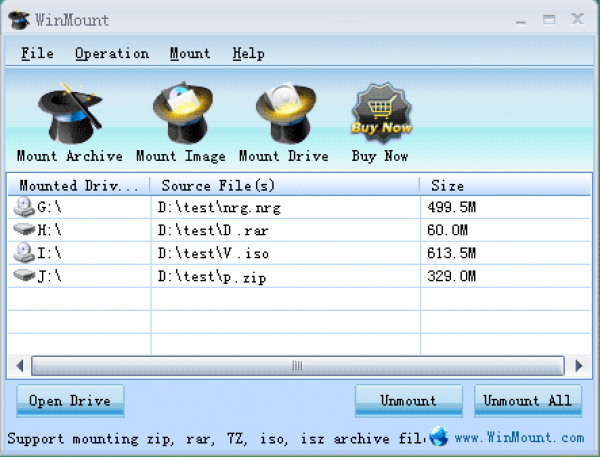
Task: Click the Unmount All button
Action: click(528, 401)
